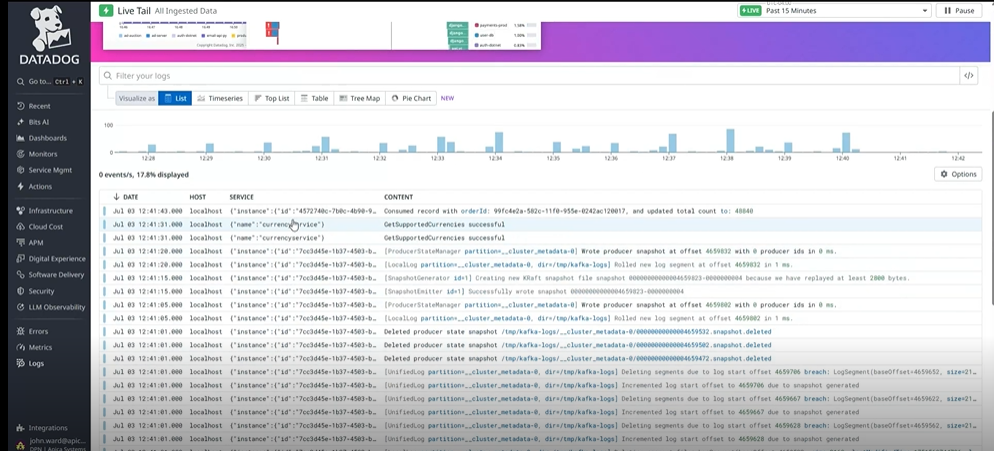Switch visualization to List view
This screenshot has width=994, height=451.
[x=175, y=99]
